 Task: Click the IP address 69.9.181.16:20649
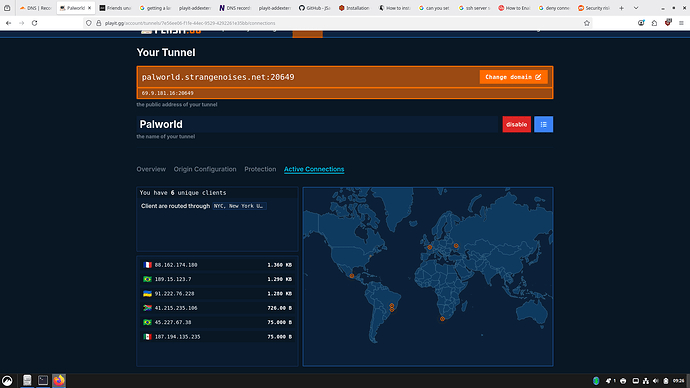click(x=167, y=93)
